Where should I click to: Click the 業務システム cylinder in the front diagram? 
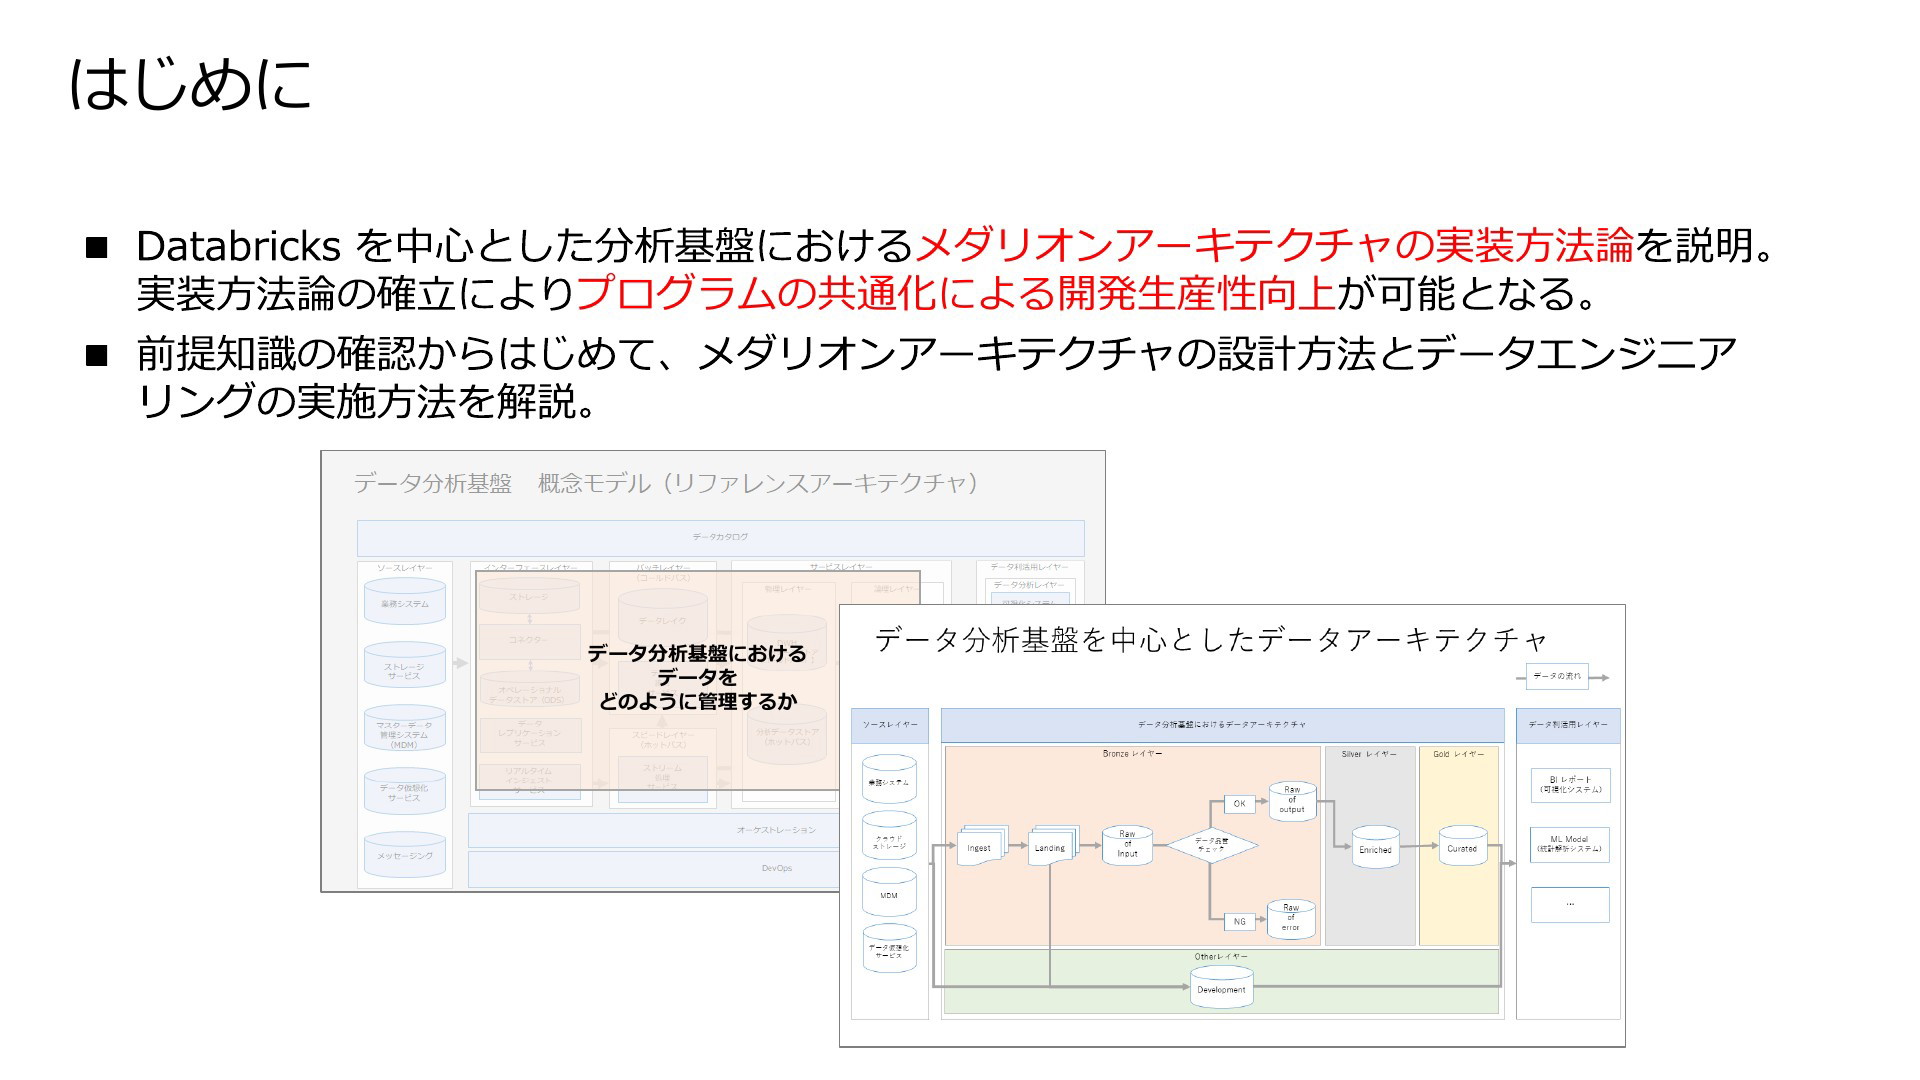pyautogui.click(x=889, y=779)
